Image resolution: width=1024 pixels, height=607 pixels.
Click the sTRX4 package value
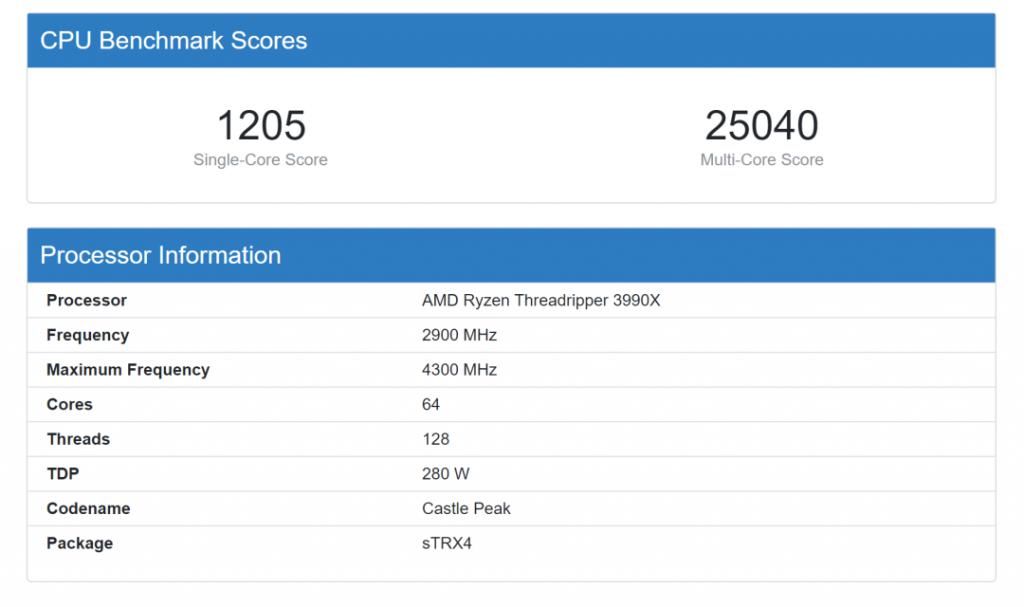click(x=445, y=543)
